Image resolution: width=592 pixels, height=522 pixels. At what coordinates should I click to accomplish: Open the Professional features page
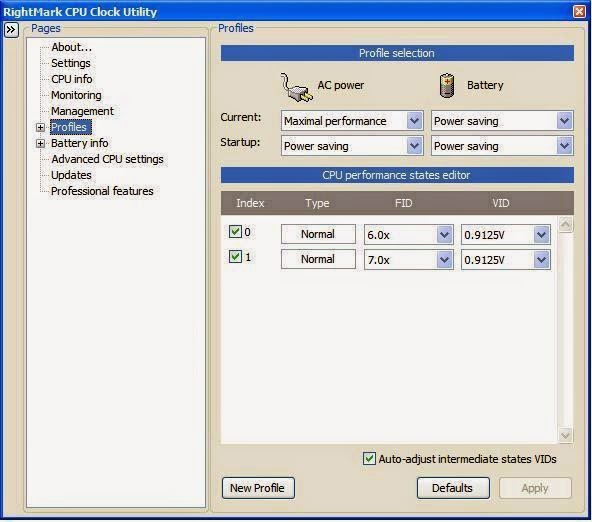102,191
